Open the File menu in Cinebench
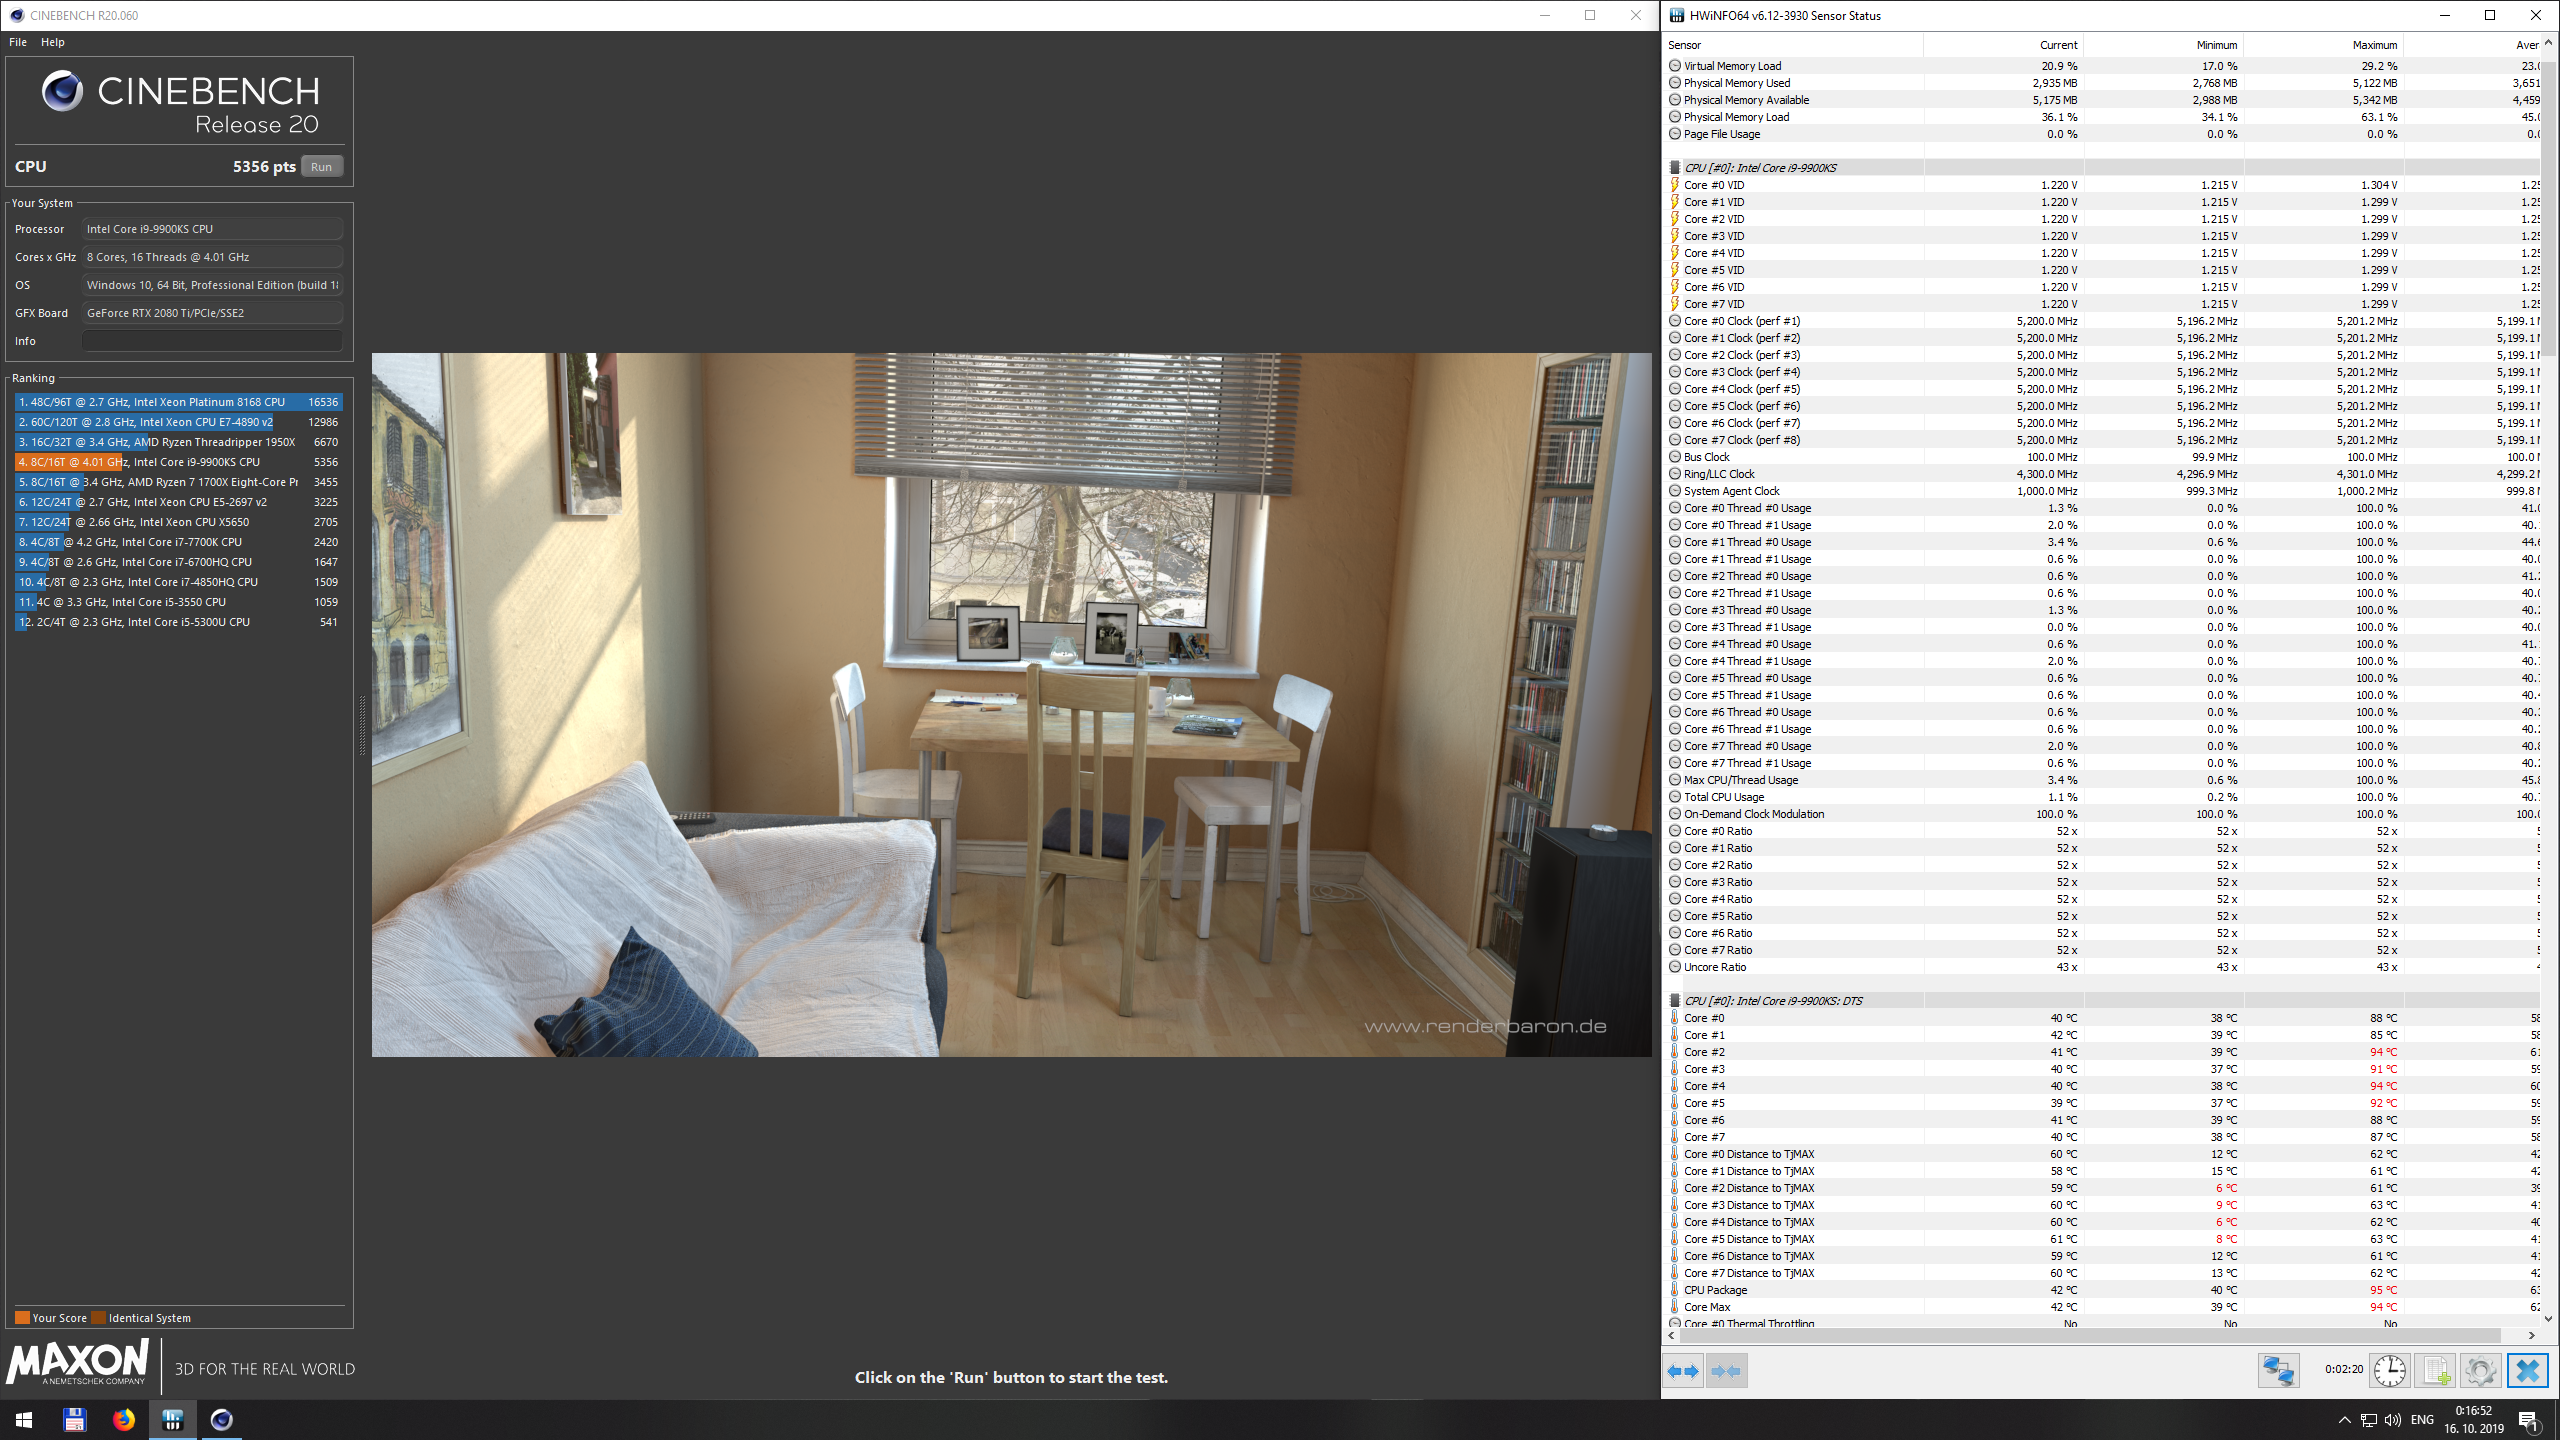This screenshot has height=1440, width=2560. 18,42
